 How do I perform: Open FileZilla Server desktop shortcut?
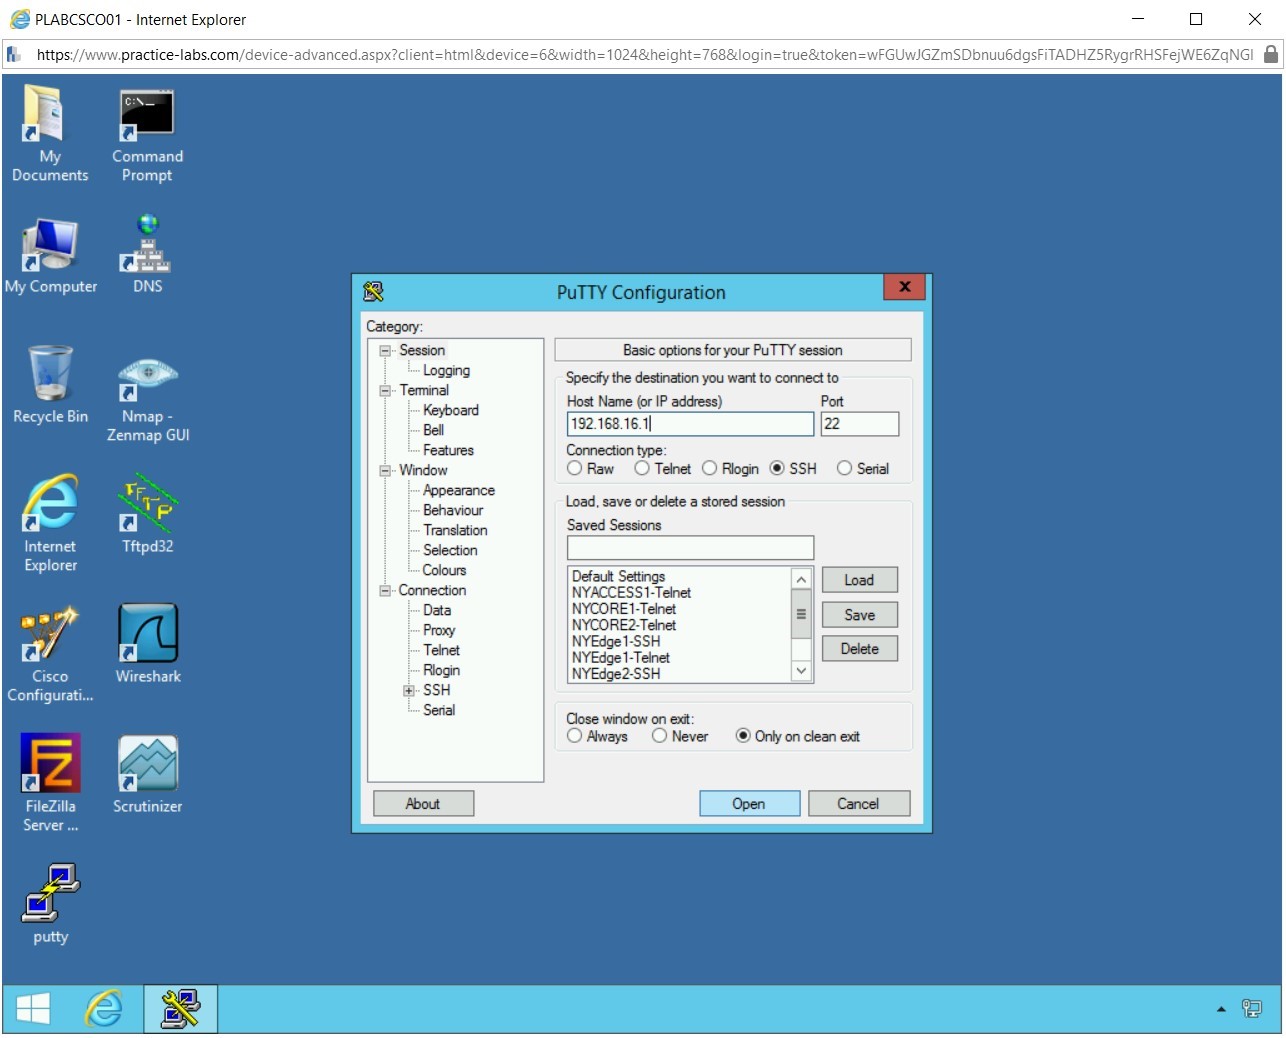pos(50,783)
